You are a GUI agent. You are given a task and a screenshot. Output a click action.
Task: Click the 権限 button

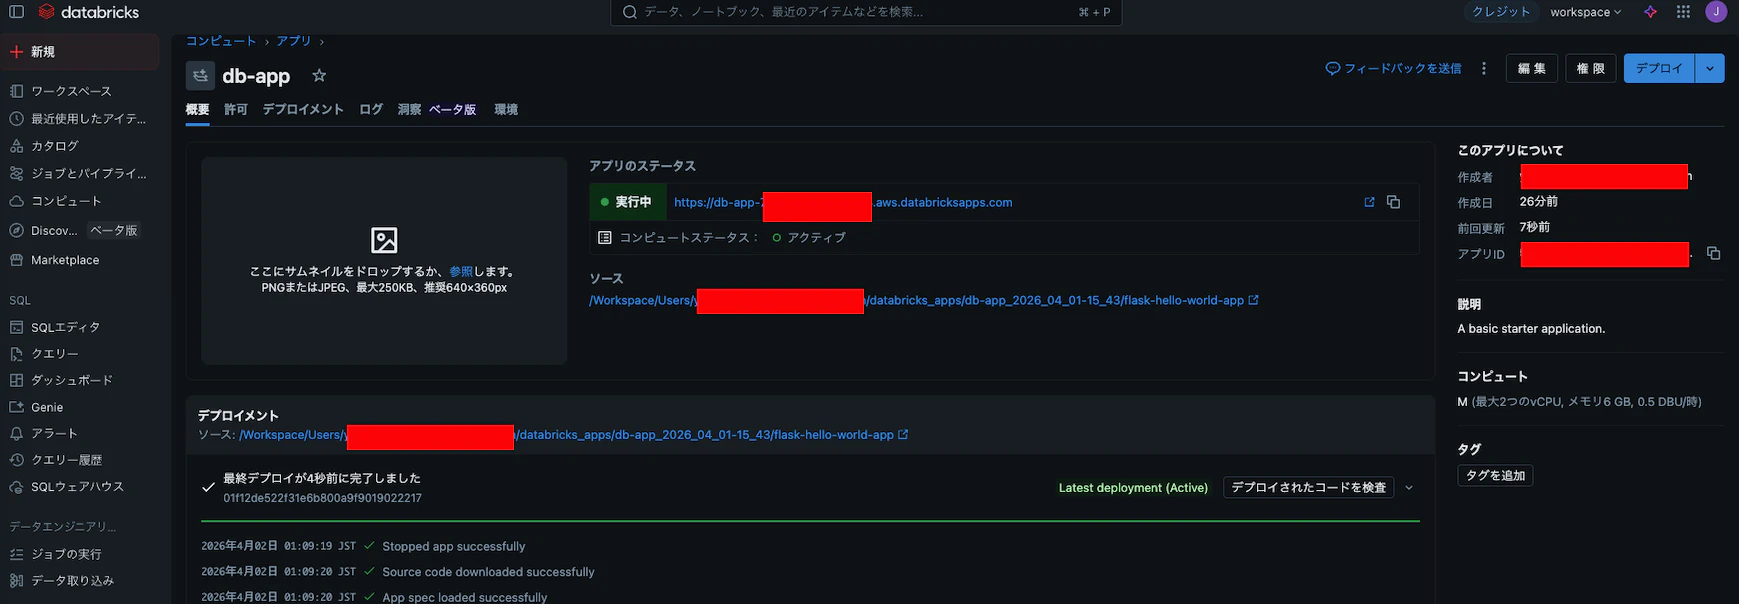pos(1591,68)
